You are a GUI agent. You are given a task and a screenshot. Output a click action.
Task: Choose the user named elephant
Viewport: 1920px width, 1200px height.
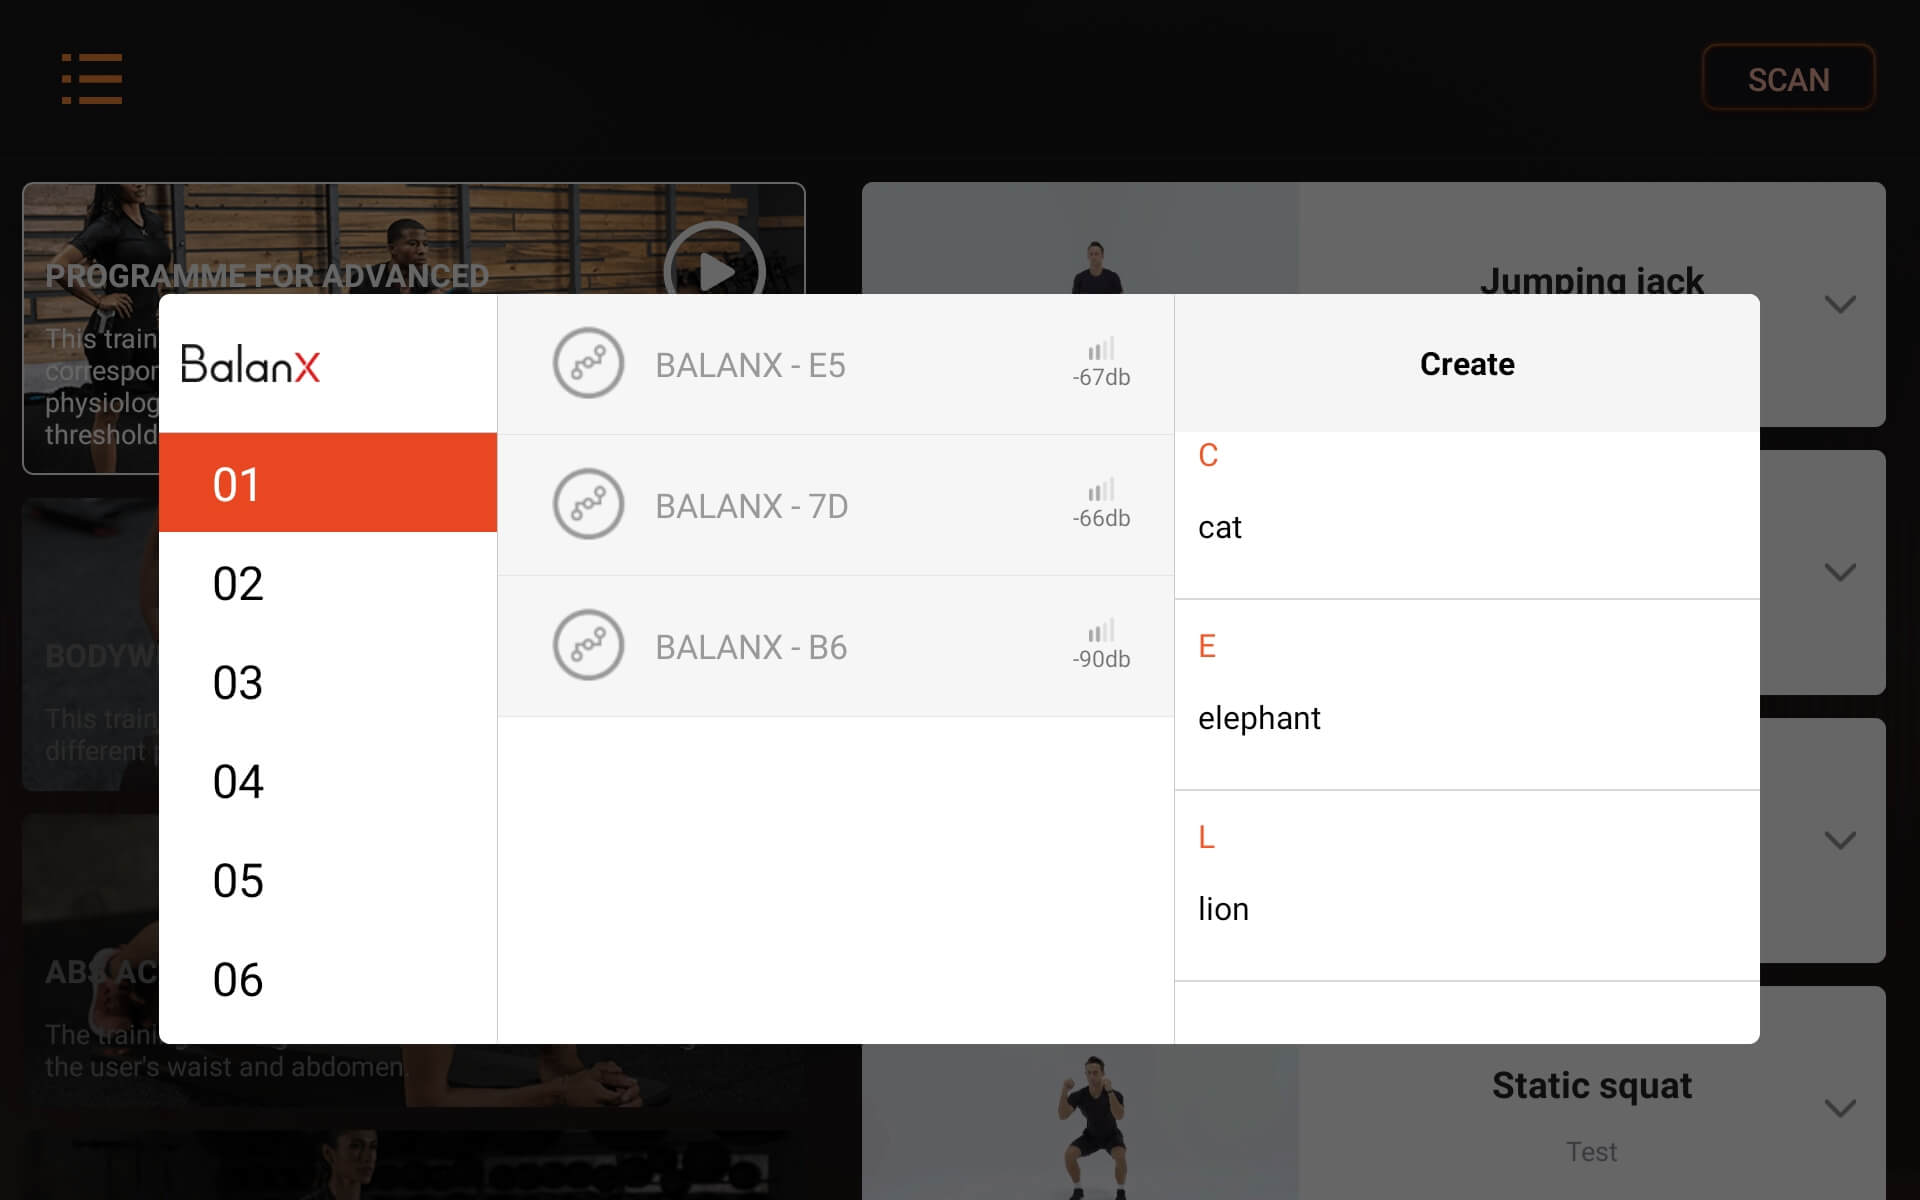click(1467, 718)
